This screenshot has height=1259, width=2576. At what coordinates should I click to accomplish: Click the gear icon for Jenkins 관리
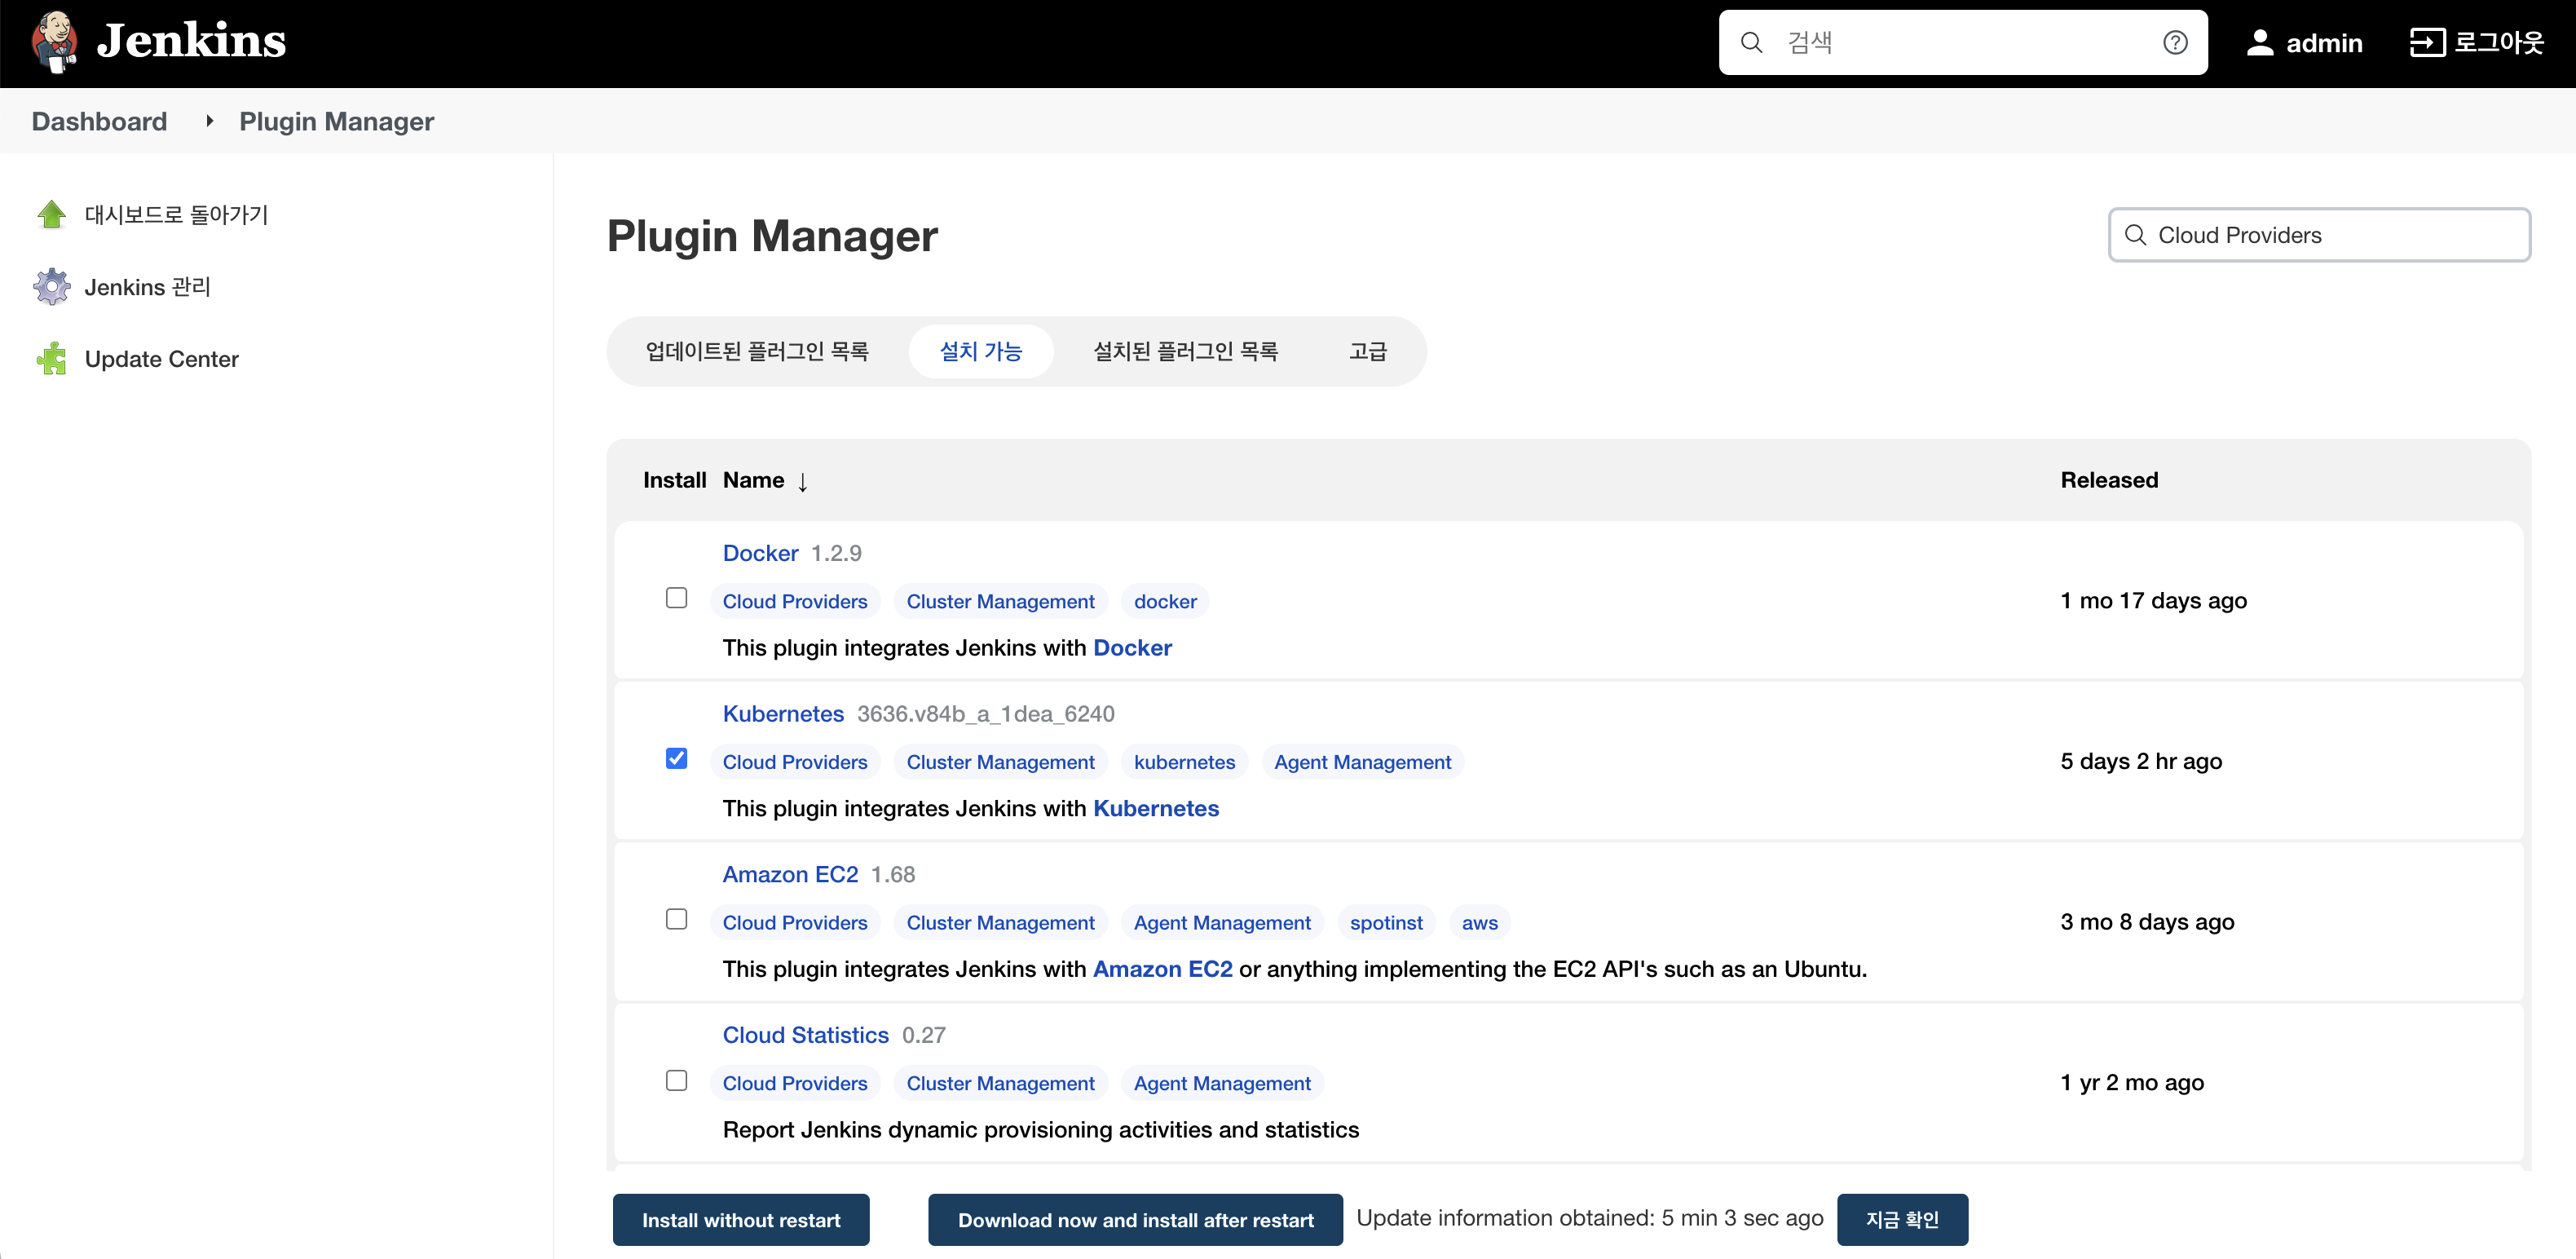click(x=52, y=287)
